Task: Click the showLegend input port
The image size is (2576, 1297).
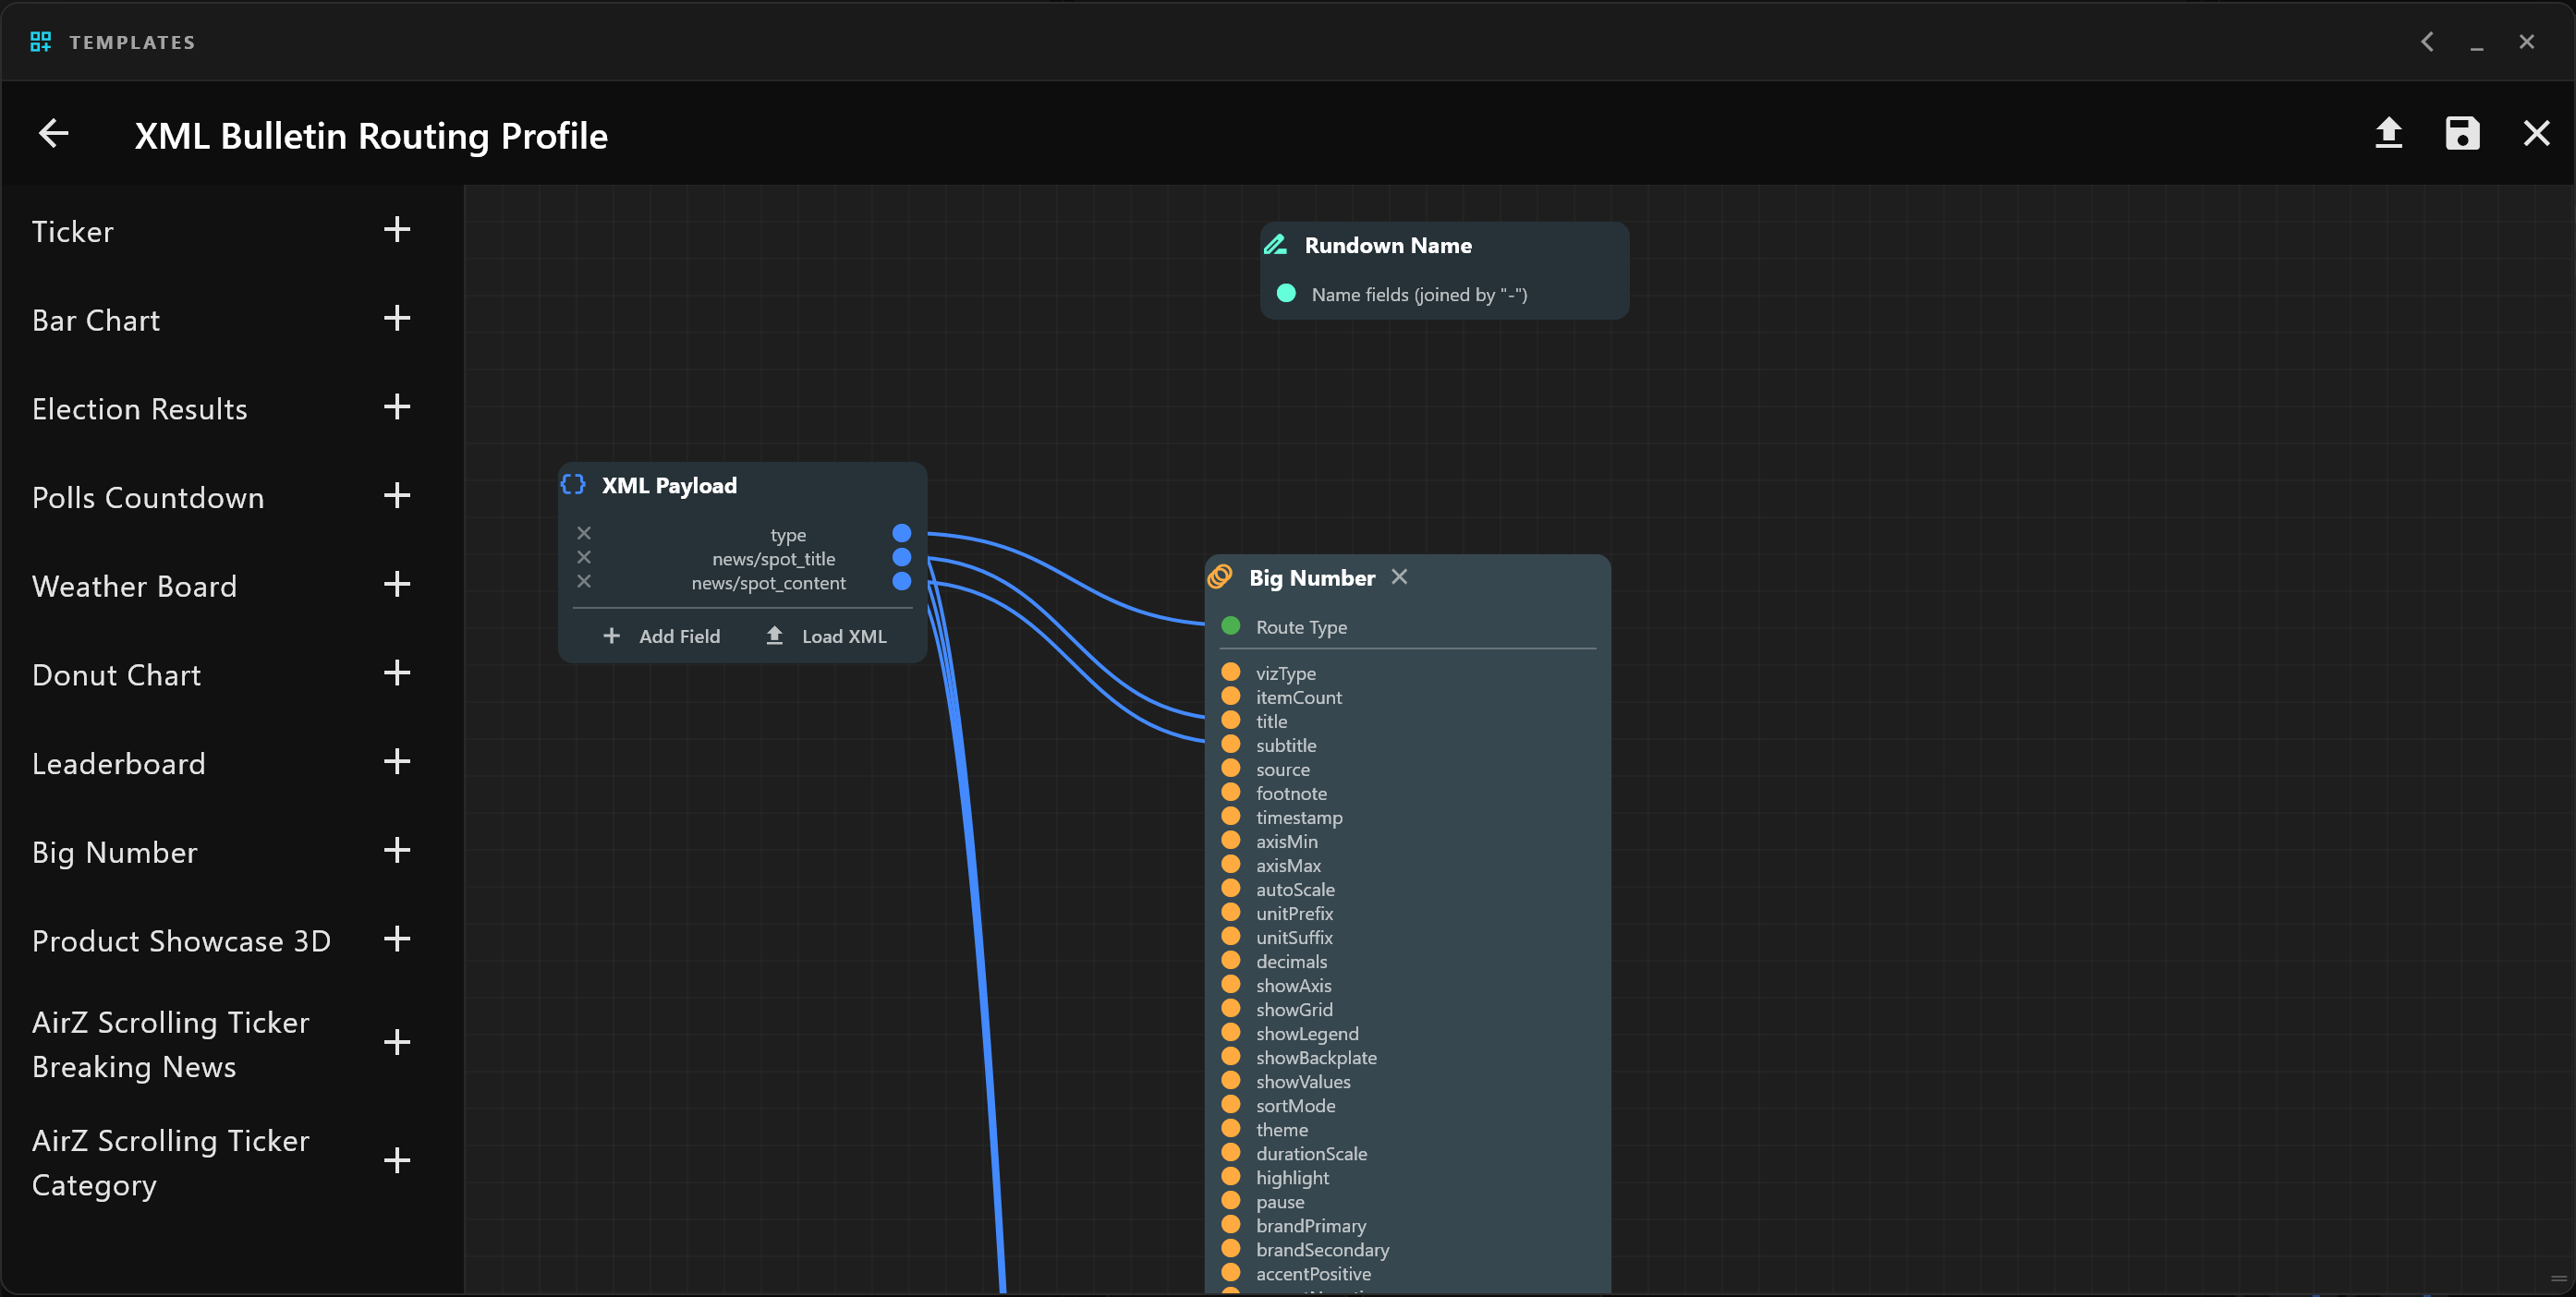Action: tap(1231, 1032)
